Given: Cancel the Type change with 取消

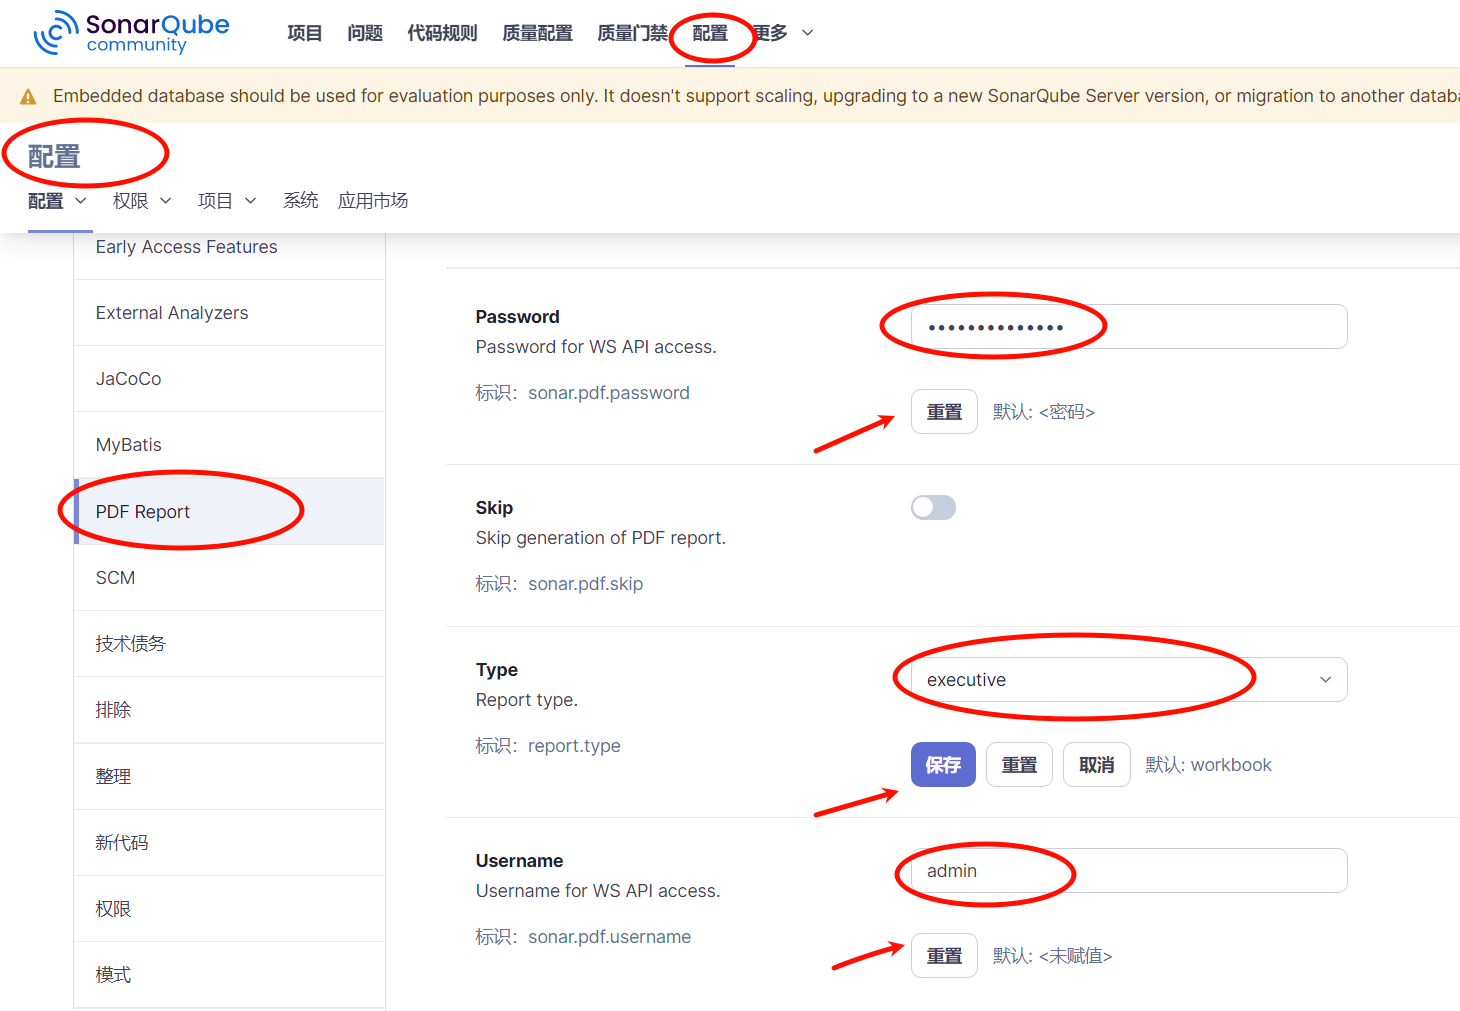Looking at the screenshot, I should (x=1096, y=765).
